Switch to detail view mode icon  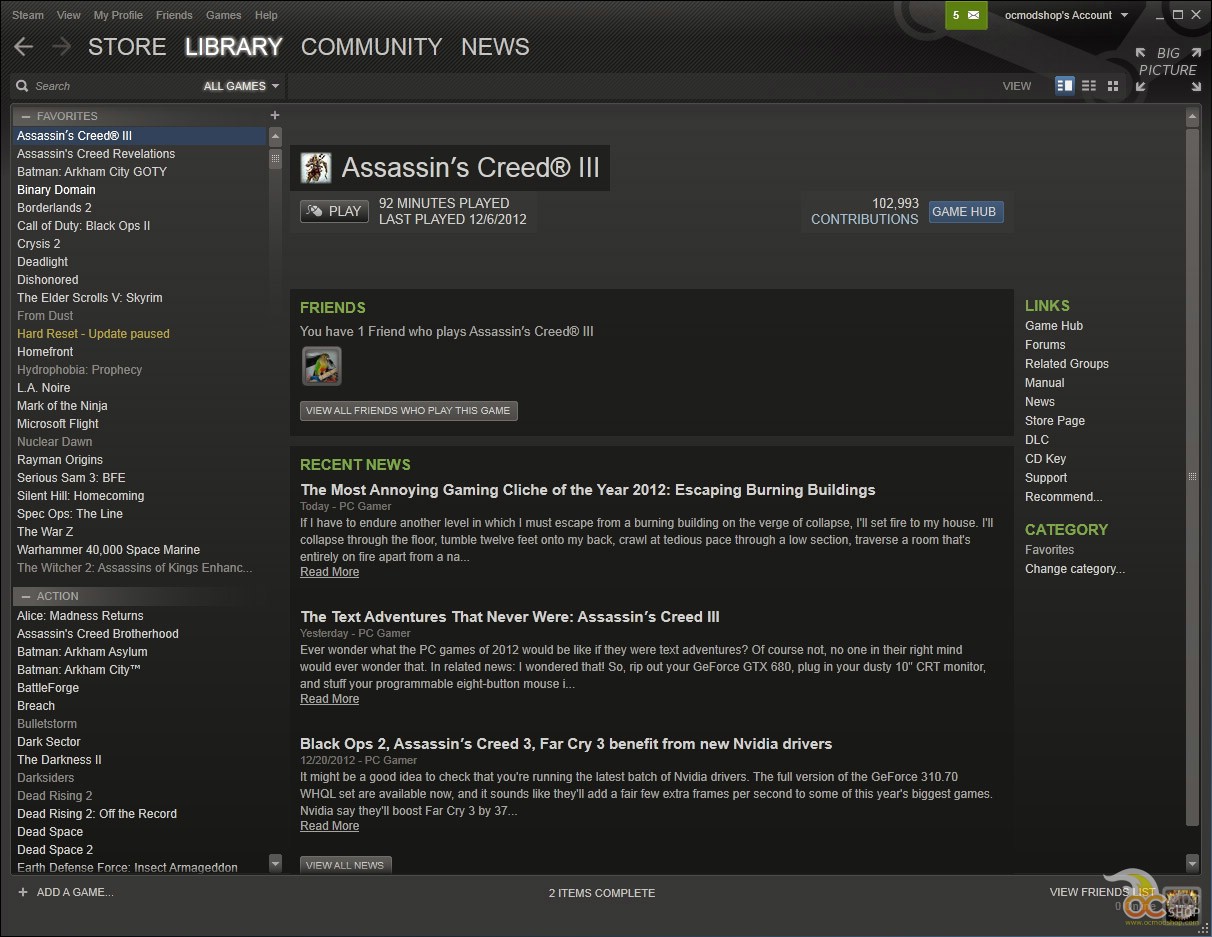click(x=1065, y=86)
